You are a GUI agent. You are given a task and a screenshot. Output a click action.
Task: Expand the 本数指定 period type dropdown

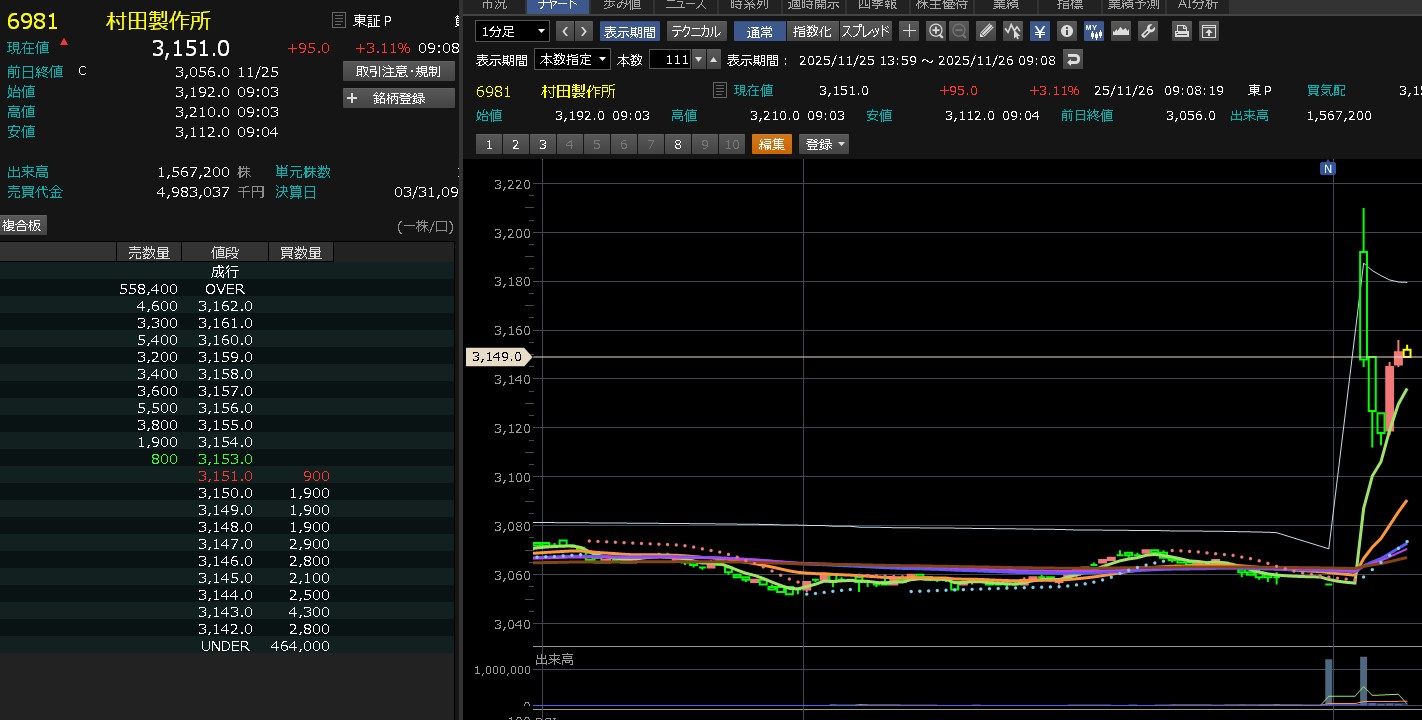(x=572, y=60)
